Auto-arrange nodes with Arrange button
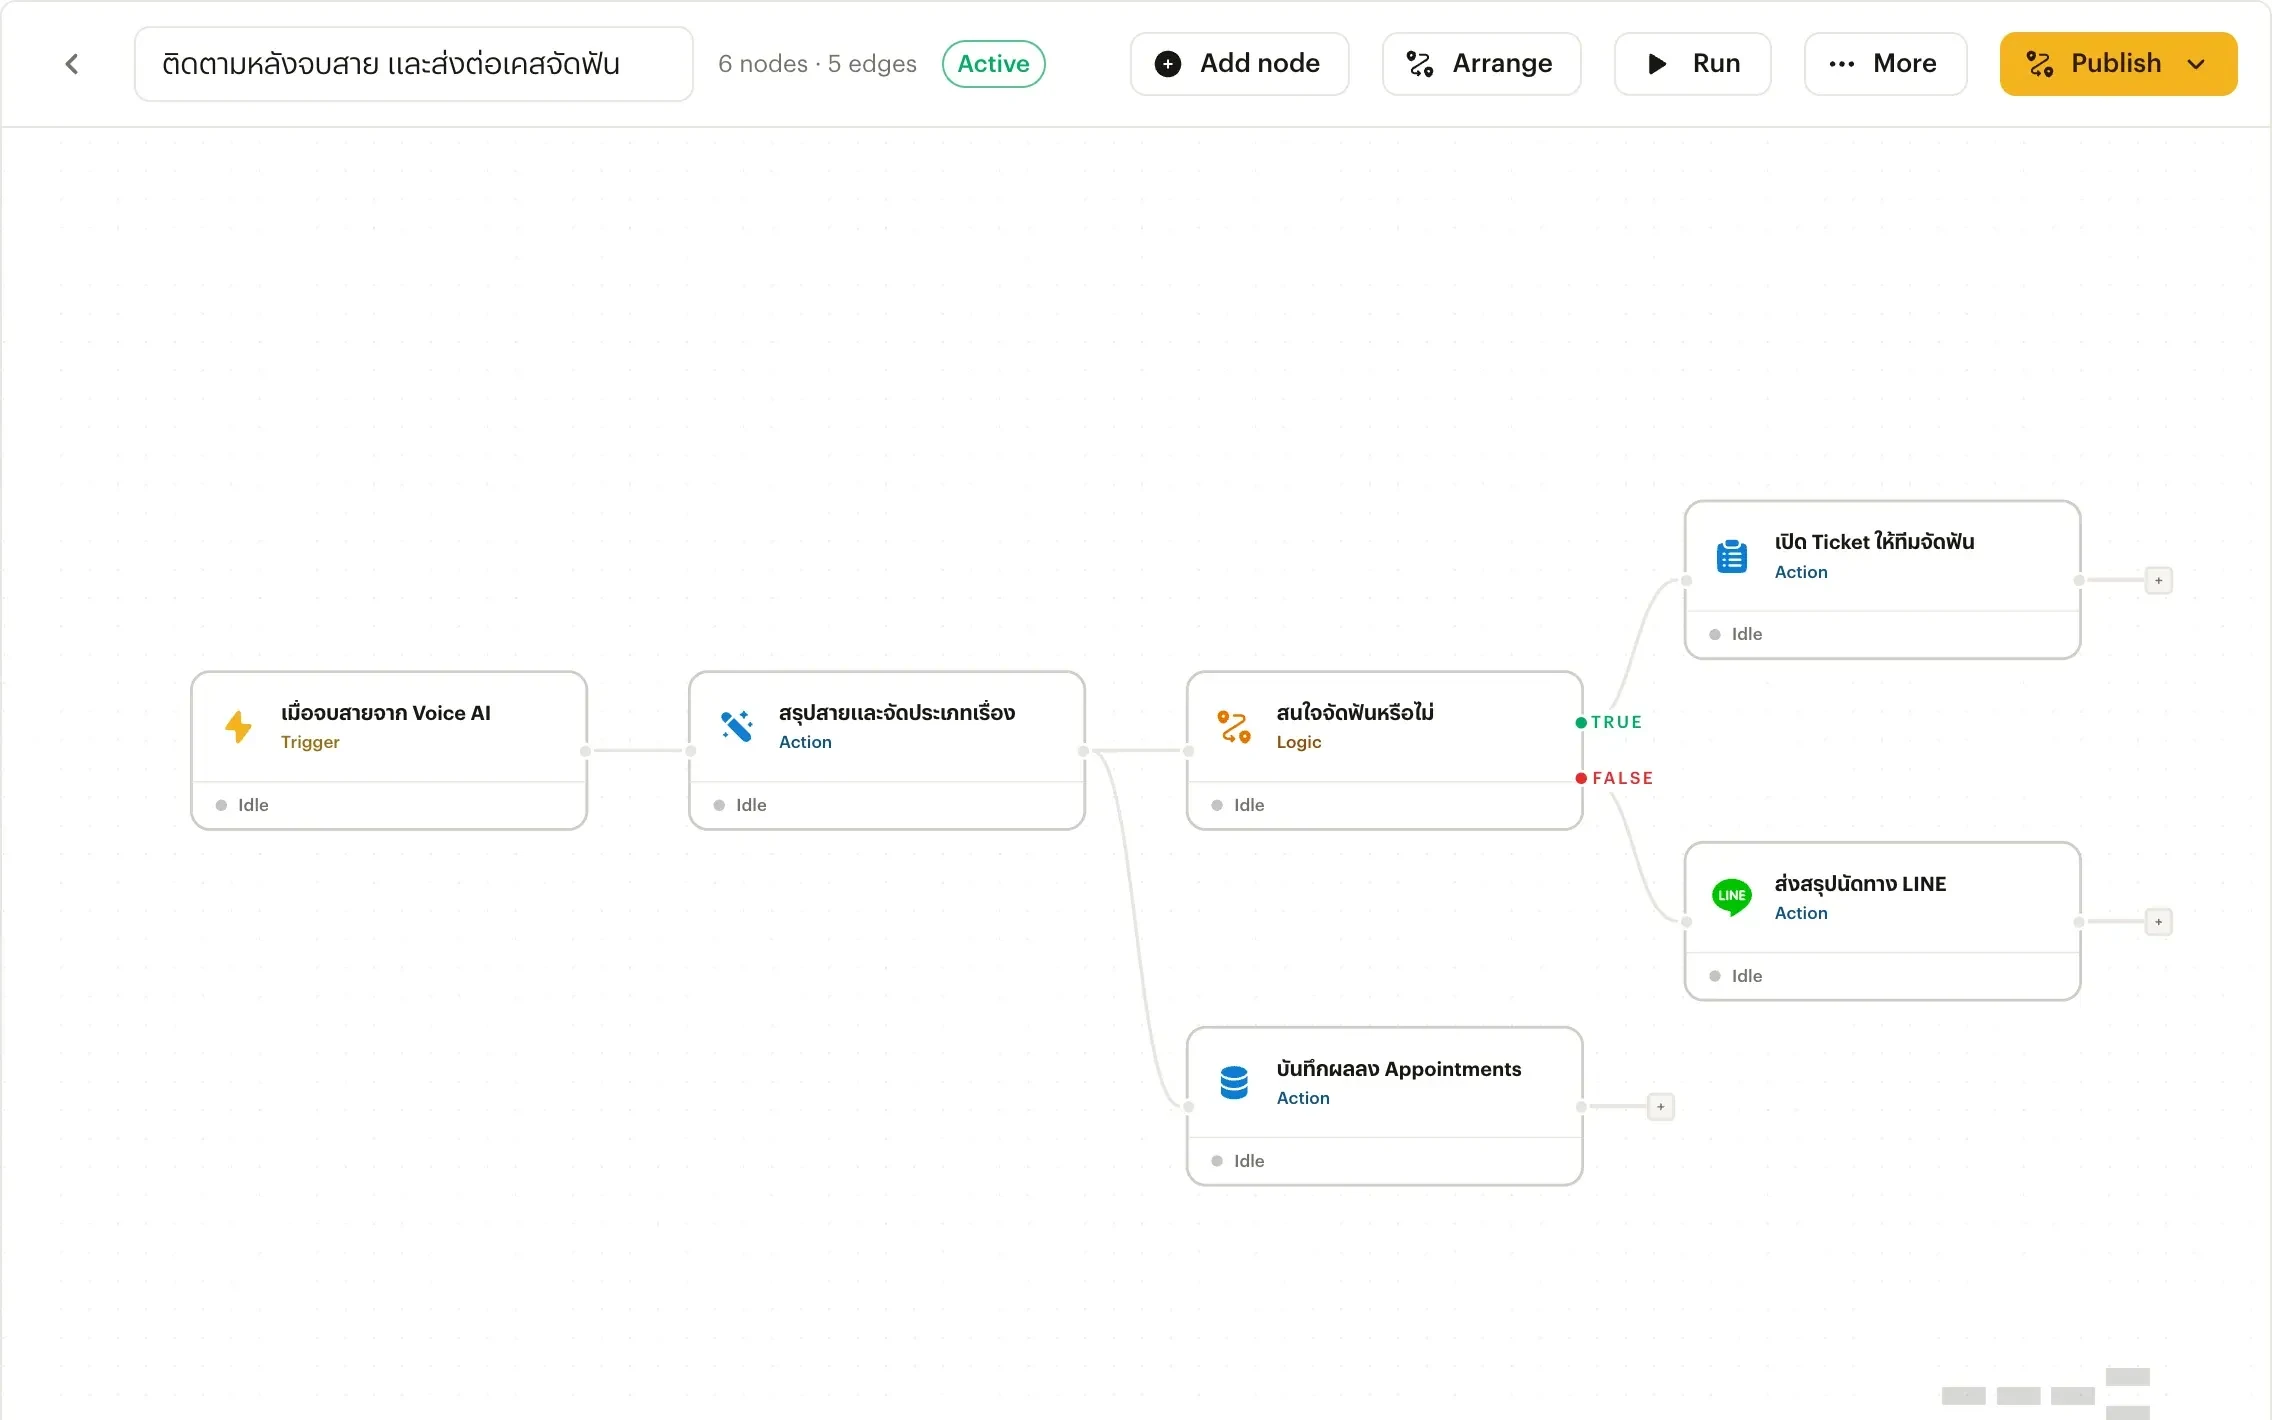Image resolution: width=2272 pixels, height=1420 pixels. click(x=1481, y=64)
